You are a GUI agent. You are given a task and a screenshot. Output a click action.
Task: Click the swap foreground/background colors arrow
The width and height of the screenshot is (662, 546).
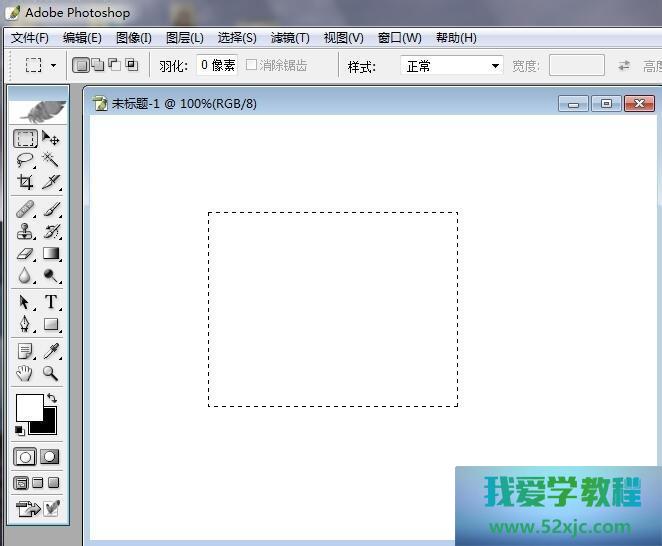[52, 399]
